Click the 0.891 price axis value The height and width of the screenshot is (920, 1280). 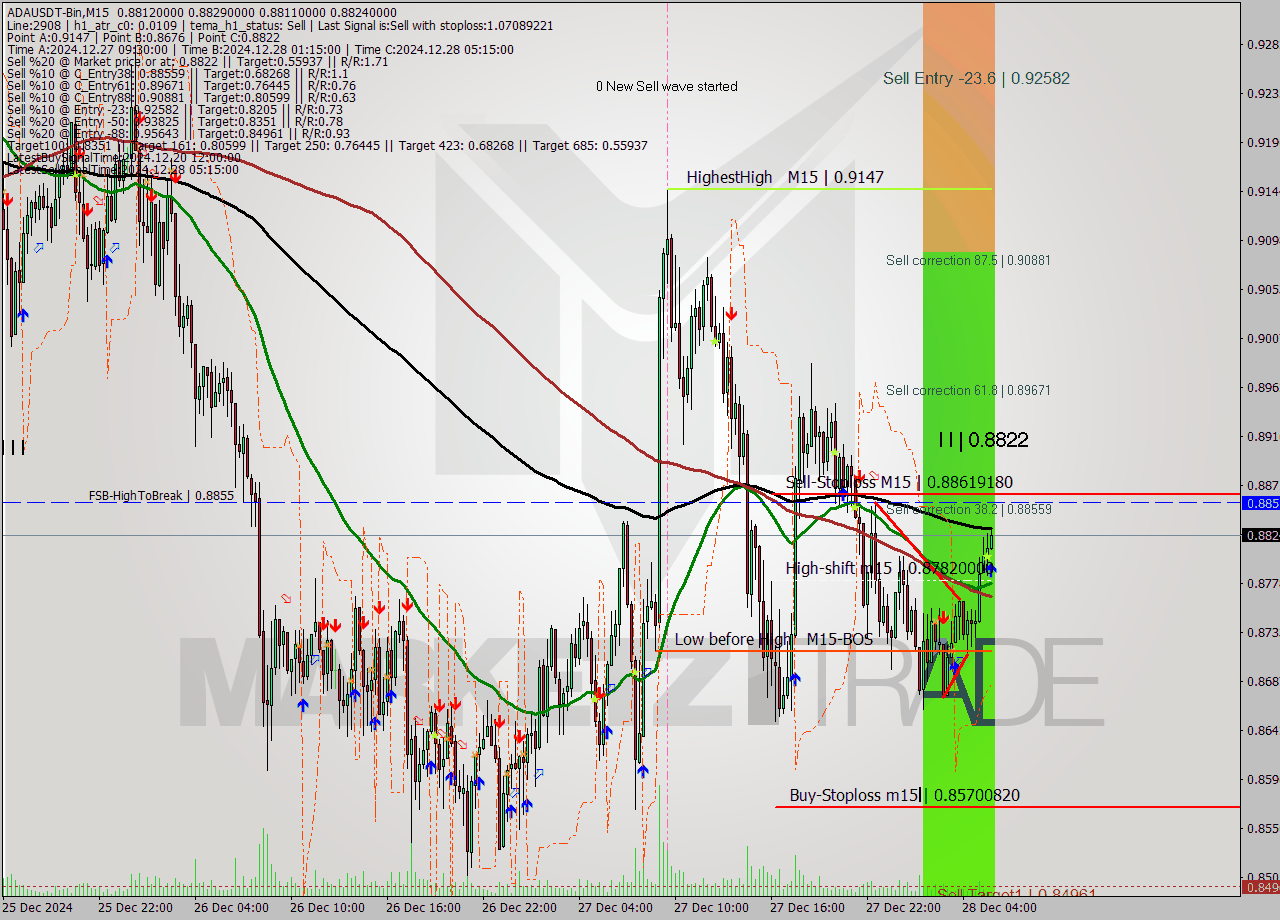pyautogui.click(x=1262, y=436)
